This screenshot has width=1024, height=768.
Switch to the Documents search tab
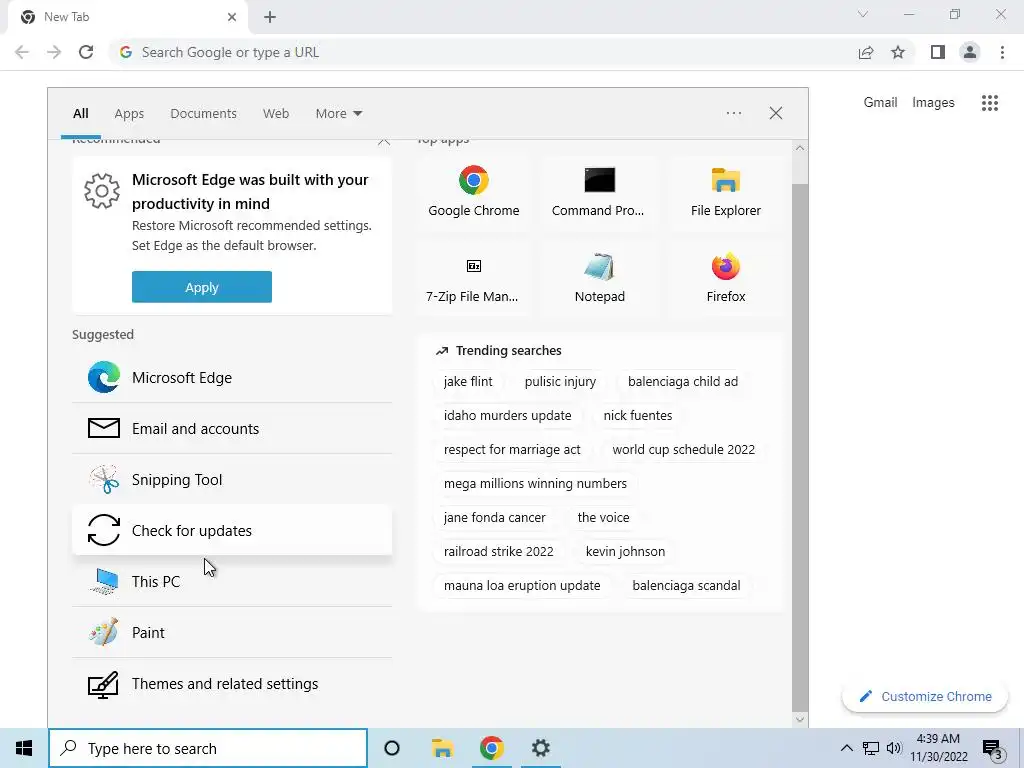pos(203,114)
